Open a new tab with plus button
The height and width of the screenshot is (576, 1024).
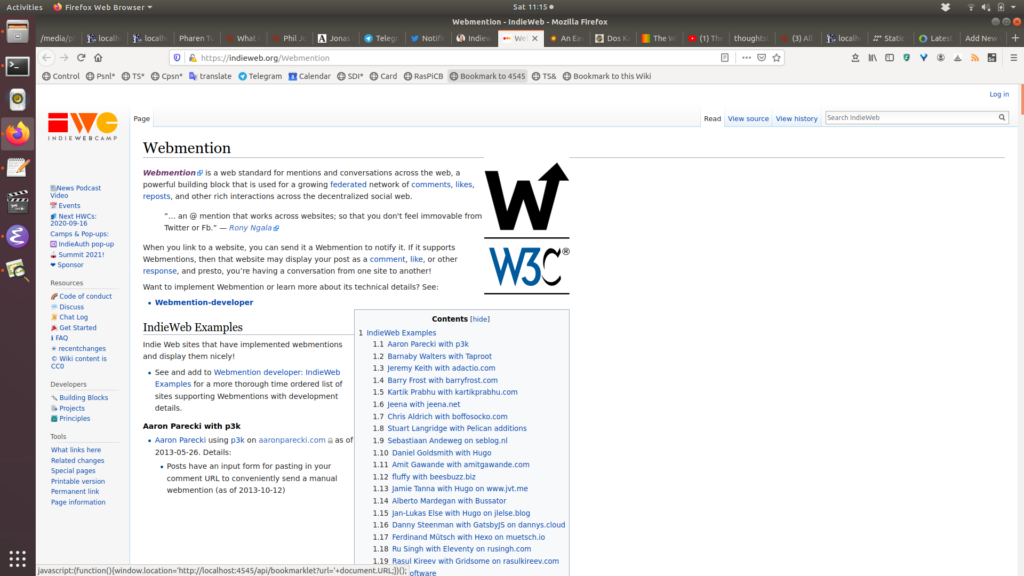tap(1015, 39)
